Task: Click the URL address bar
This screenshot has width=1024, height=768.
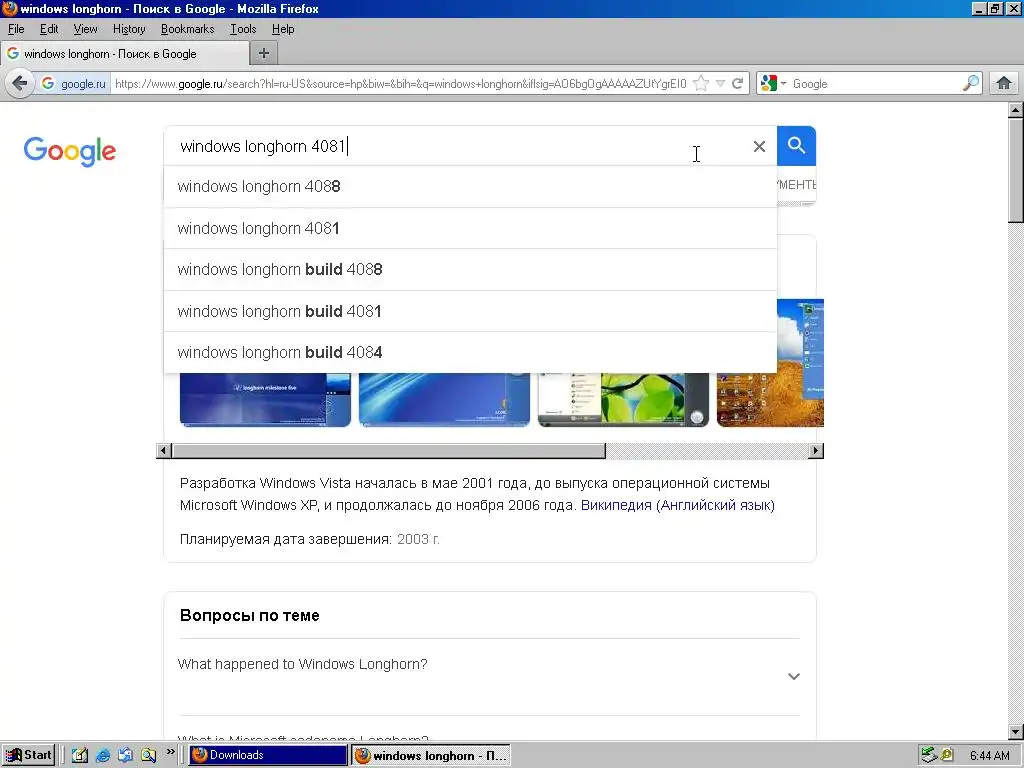Action: pyautogui.click(x=400, y=84)
